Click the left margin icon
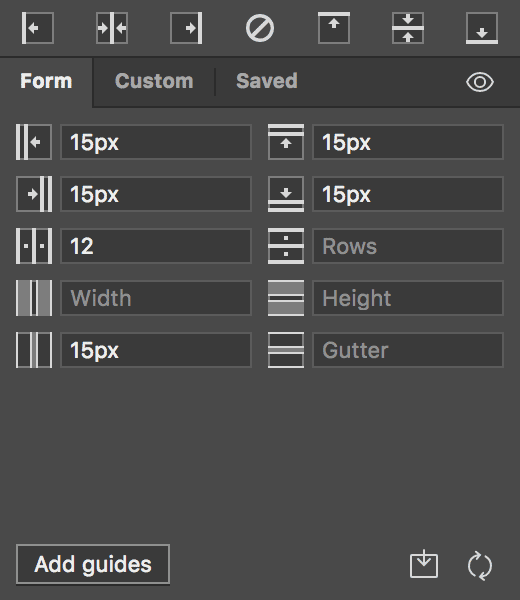 (x=34, y=142)
